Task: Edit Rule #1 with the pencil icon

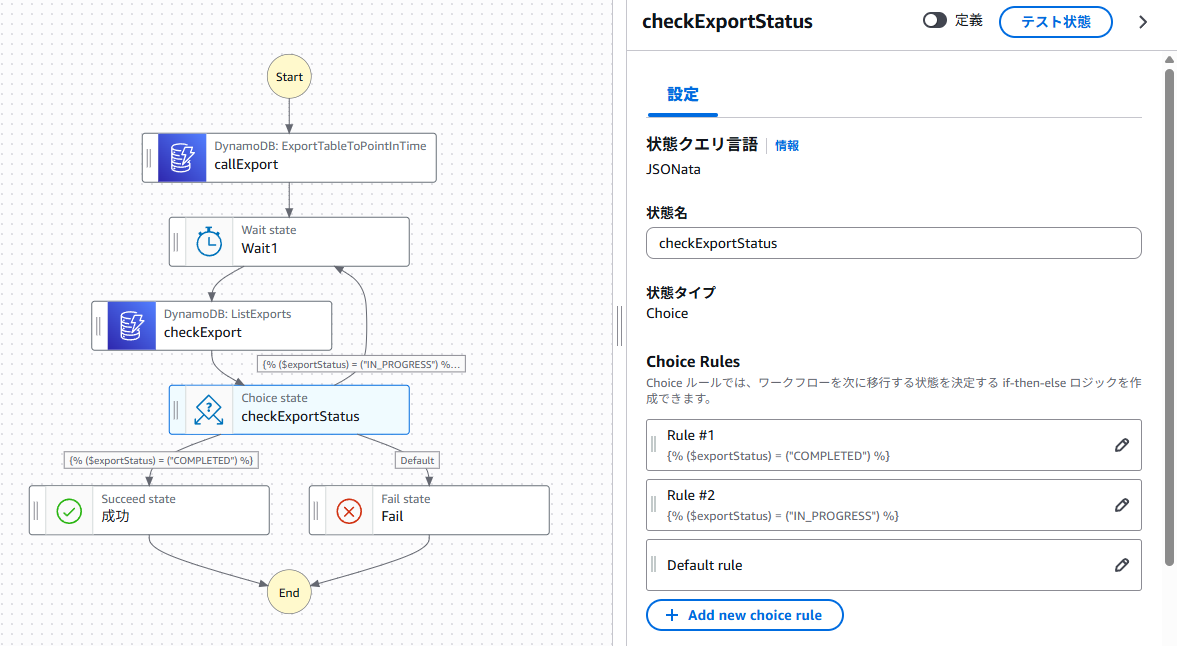Action: click(1122, 444)
